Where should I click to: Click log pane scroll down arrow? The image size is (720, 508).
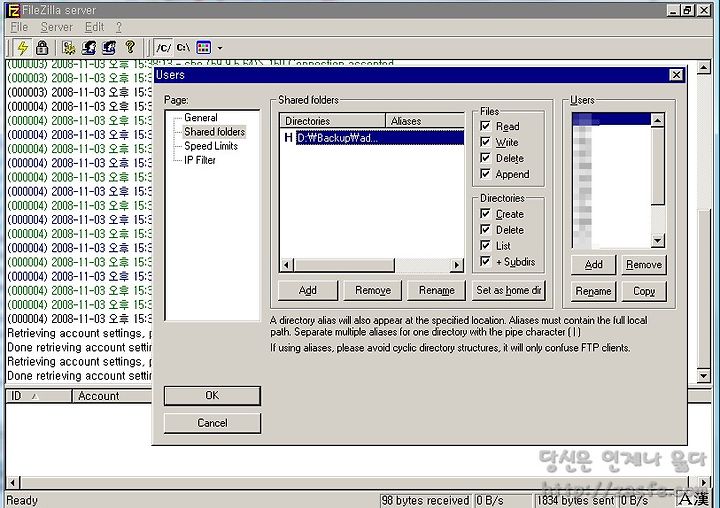(703, 376)
